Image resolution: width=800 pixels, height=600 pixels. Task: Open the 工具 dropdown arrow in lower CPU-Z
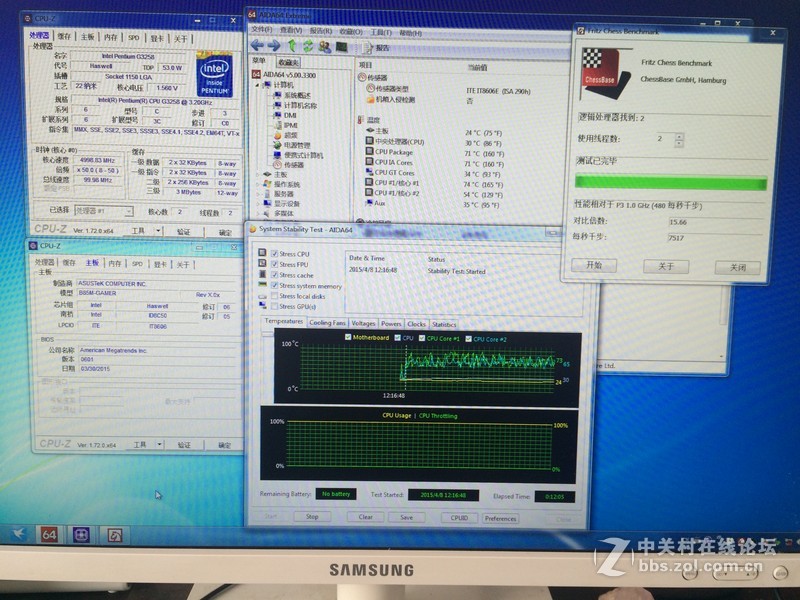(x=160, y=444)
